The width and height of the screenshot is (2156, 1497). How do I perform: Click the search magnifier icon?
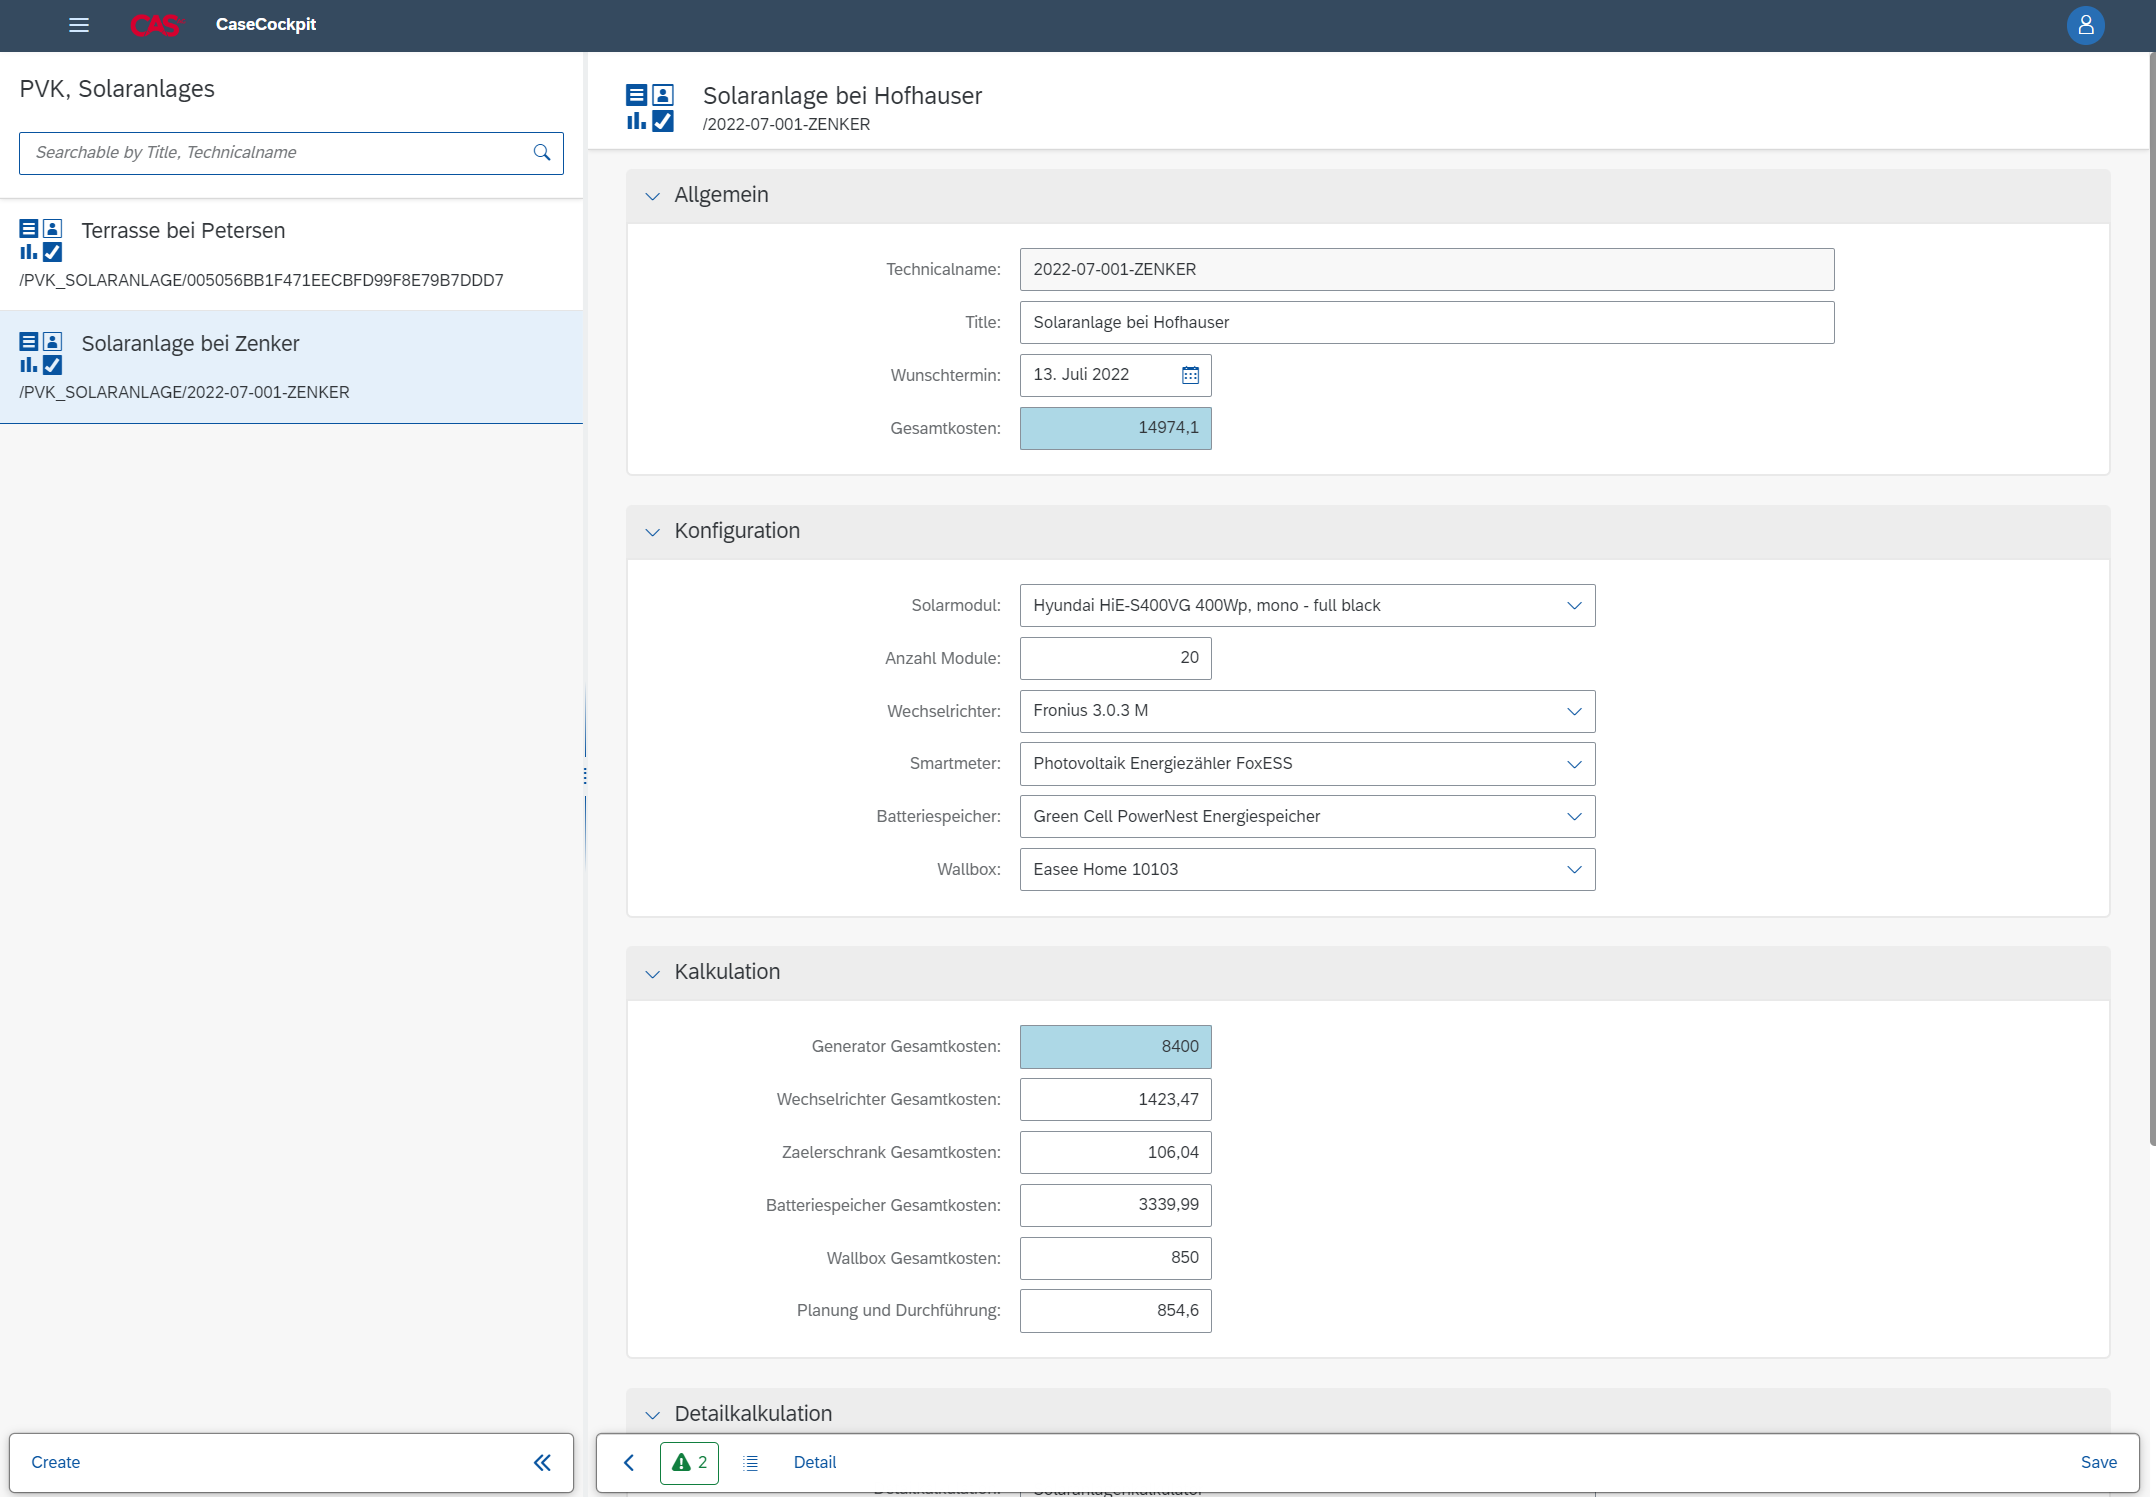(x=542, y=153)
